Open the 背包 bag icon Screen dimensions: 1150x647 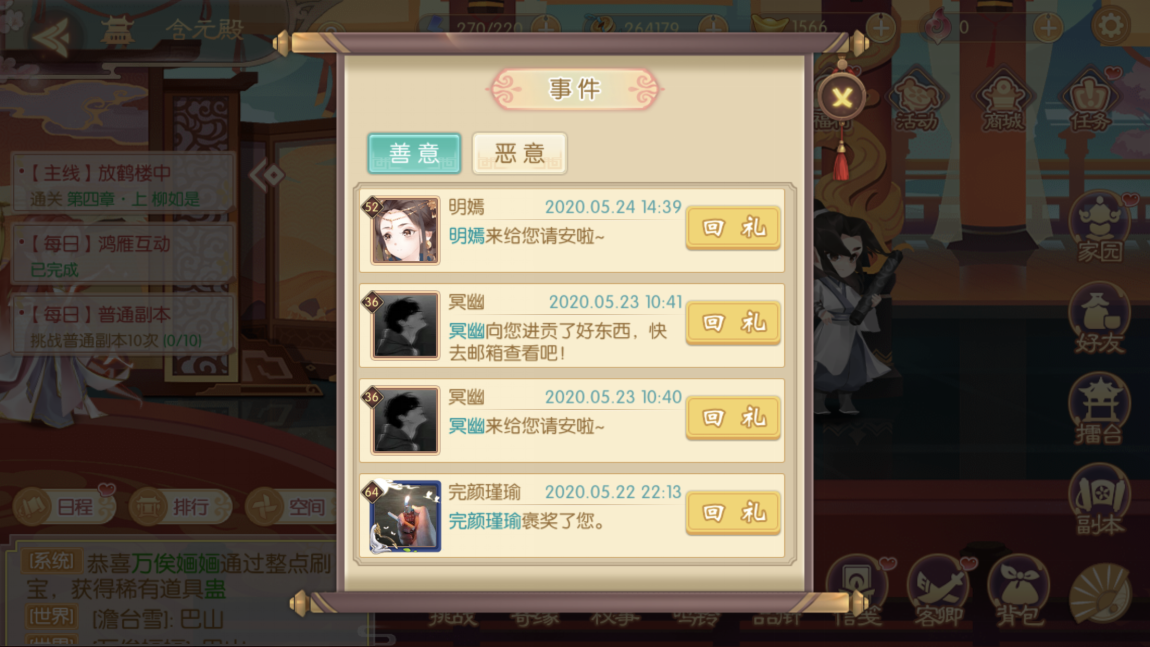coord(1018,591)
